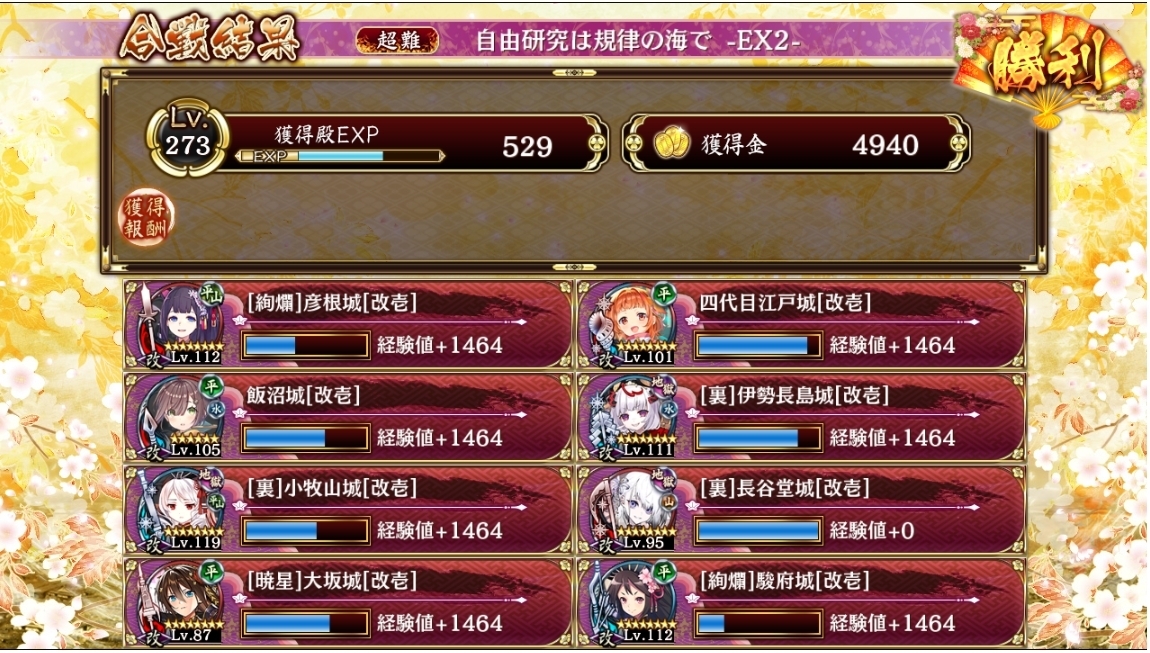Click the 超難 difficulty badge
Screen dimensions: 1150x653
pyautogui.click(x=398, y=40)
